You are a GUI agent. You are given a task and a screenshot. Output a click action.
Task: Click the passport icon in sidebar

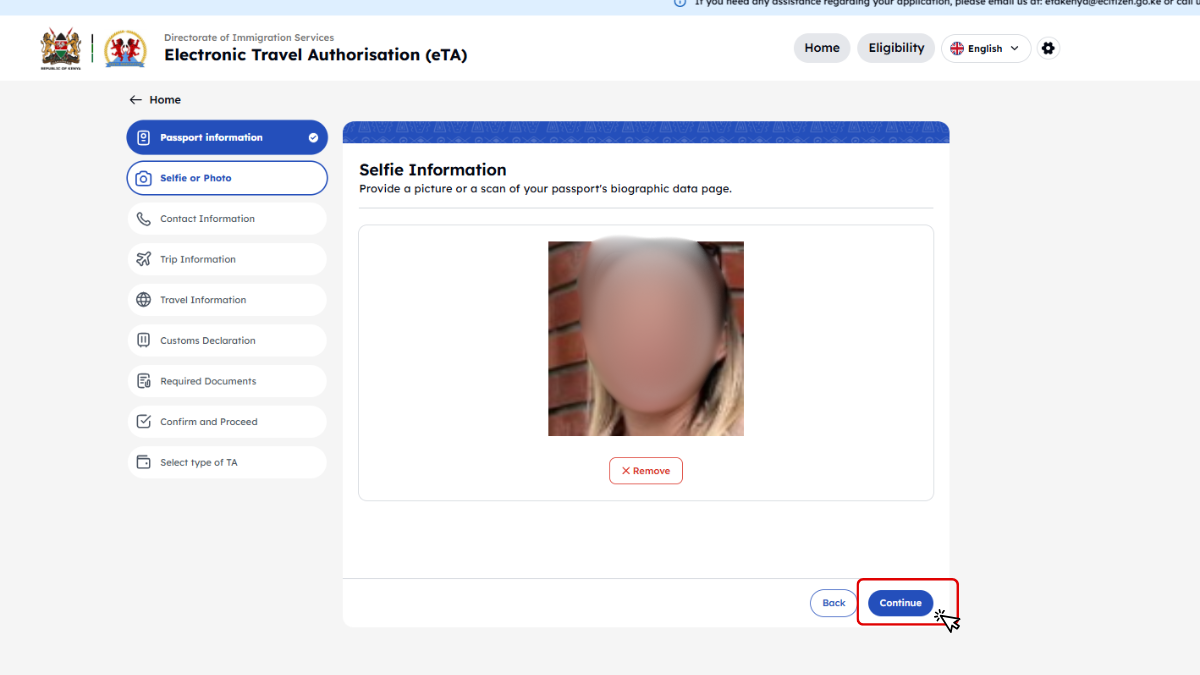(143, 138)
